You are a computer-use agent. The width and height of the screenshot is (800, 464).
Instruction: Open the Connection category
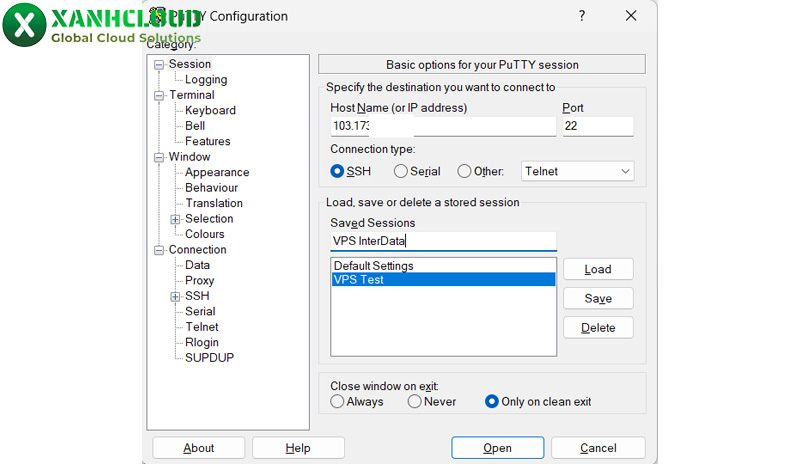(x=197, y=250)
